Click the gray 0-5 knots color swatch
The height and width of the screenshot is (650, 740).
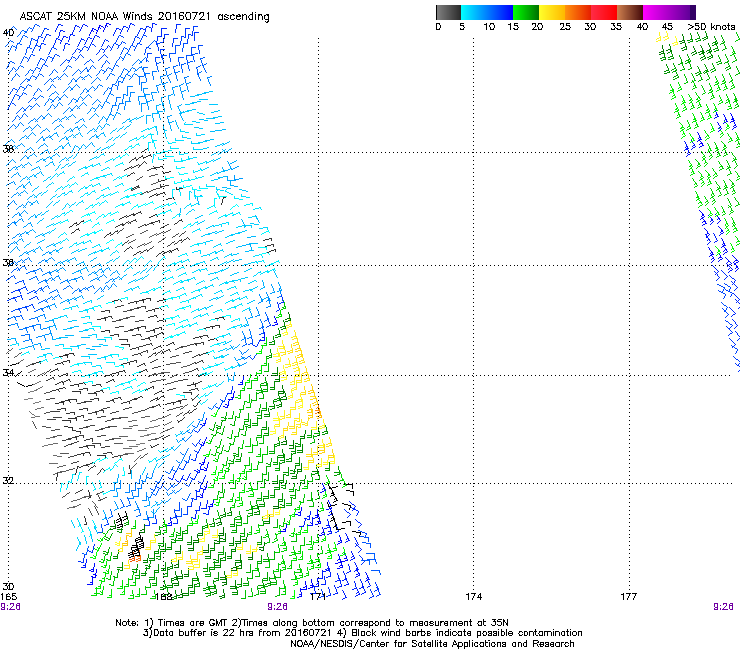tap(448, 12)
